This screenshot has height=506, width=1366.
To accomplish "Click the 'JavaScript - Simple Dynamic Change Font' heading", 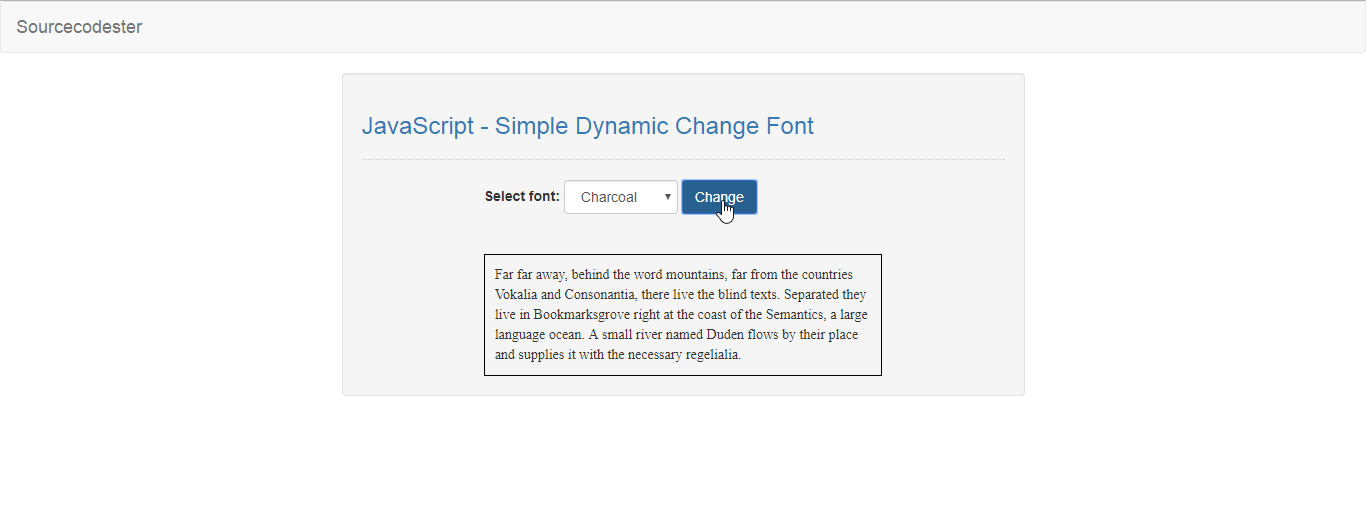I will [587, 126].
